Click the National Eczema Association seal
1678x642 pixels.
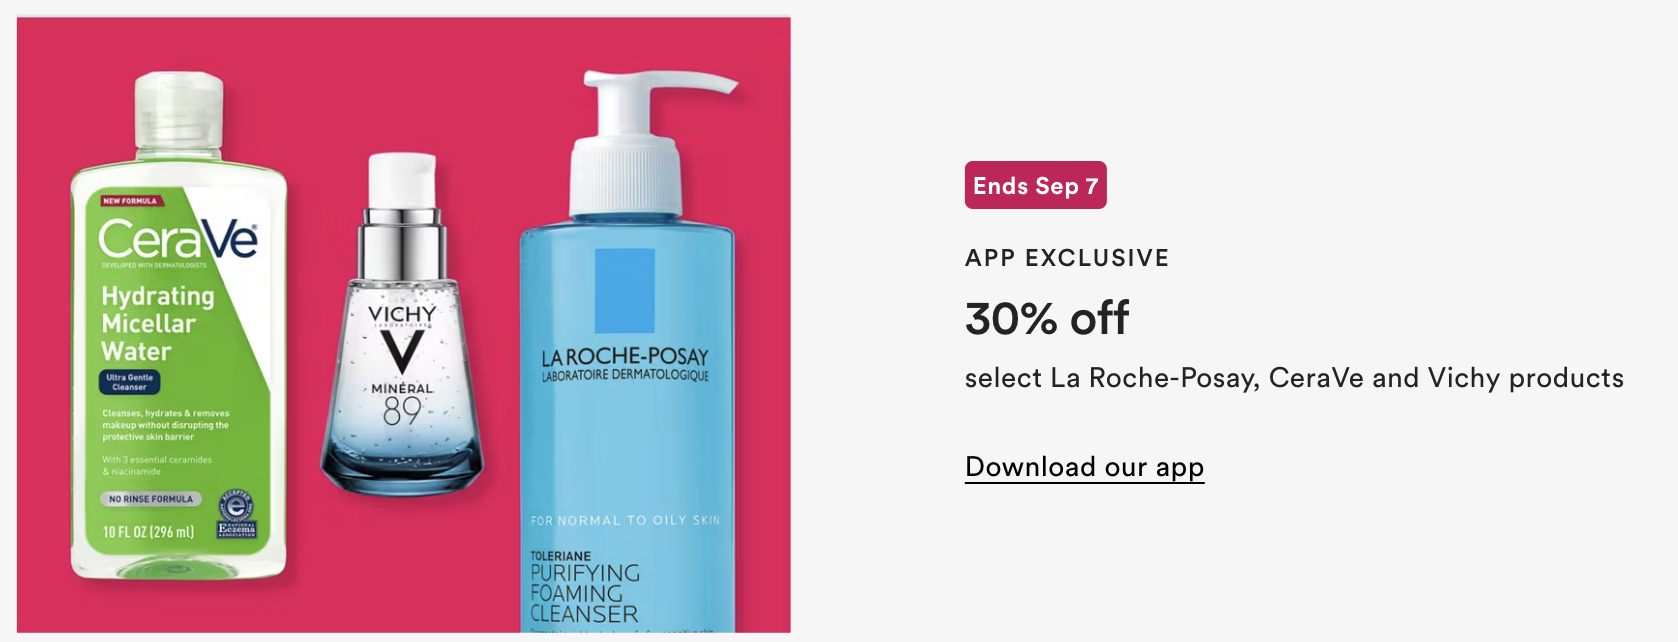236,515
